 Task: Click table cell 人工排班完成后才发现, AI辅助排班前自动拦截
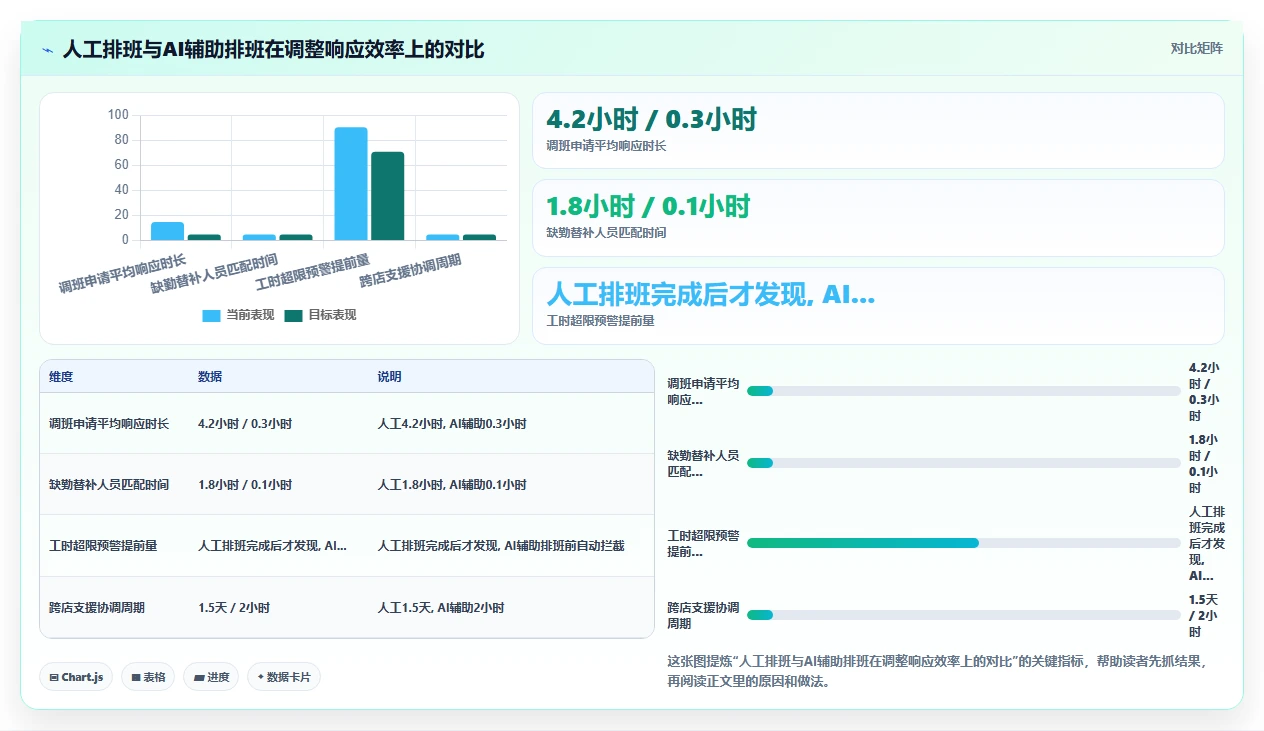coord(501,546)
